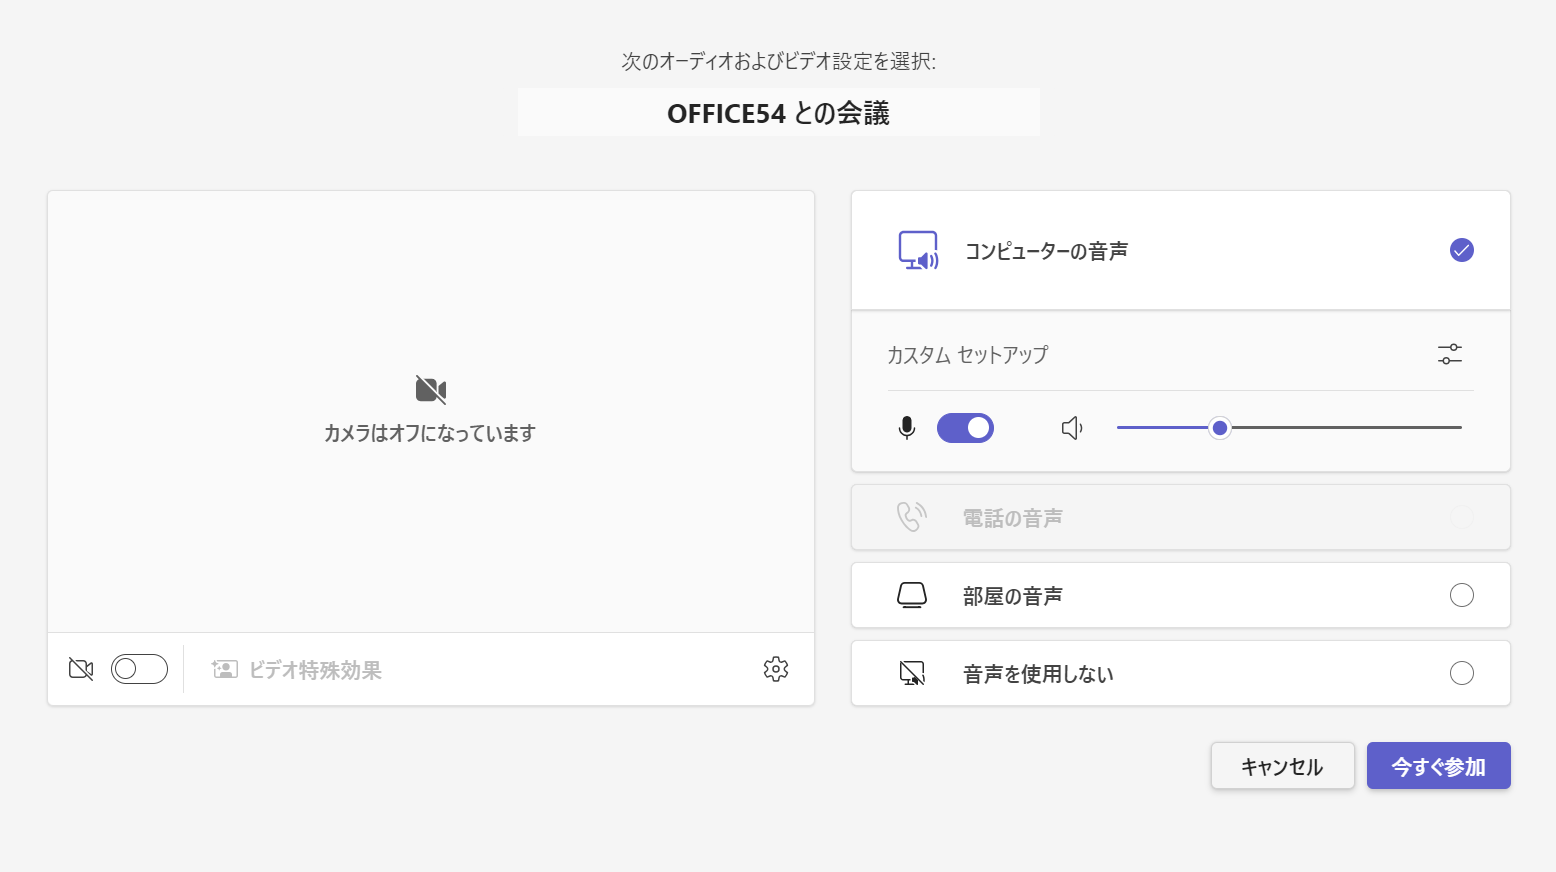Click カメラはオフになっています message
The height and width of the screenshot is (872, 1556).
click(430, 433)
